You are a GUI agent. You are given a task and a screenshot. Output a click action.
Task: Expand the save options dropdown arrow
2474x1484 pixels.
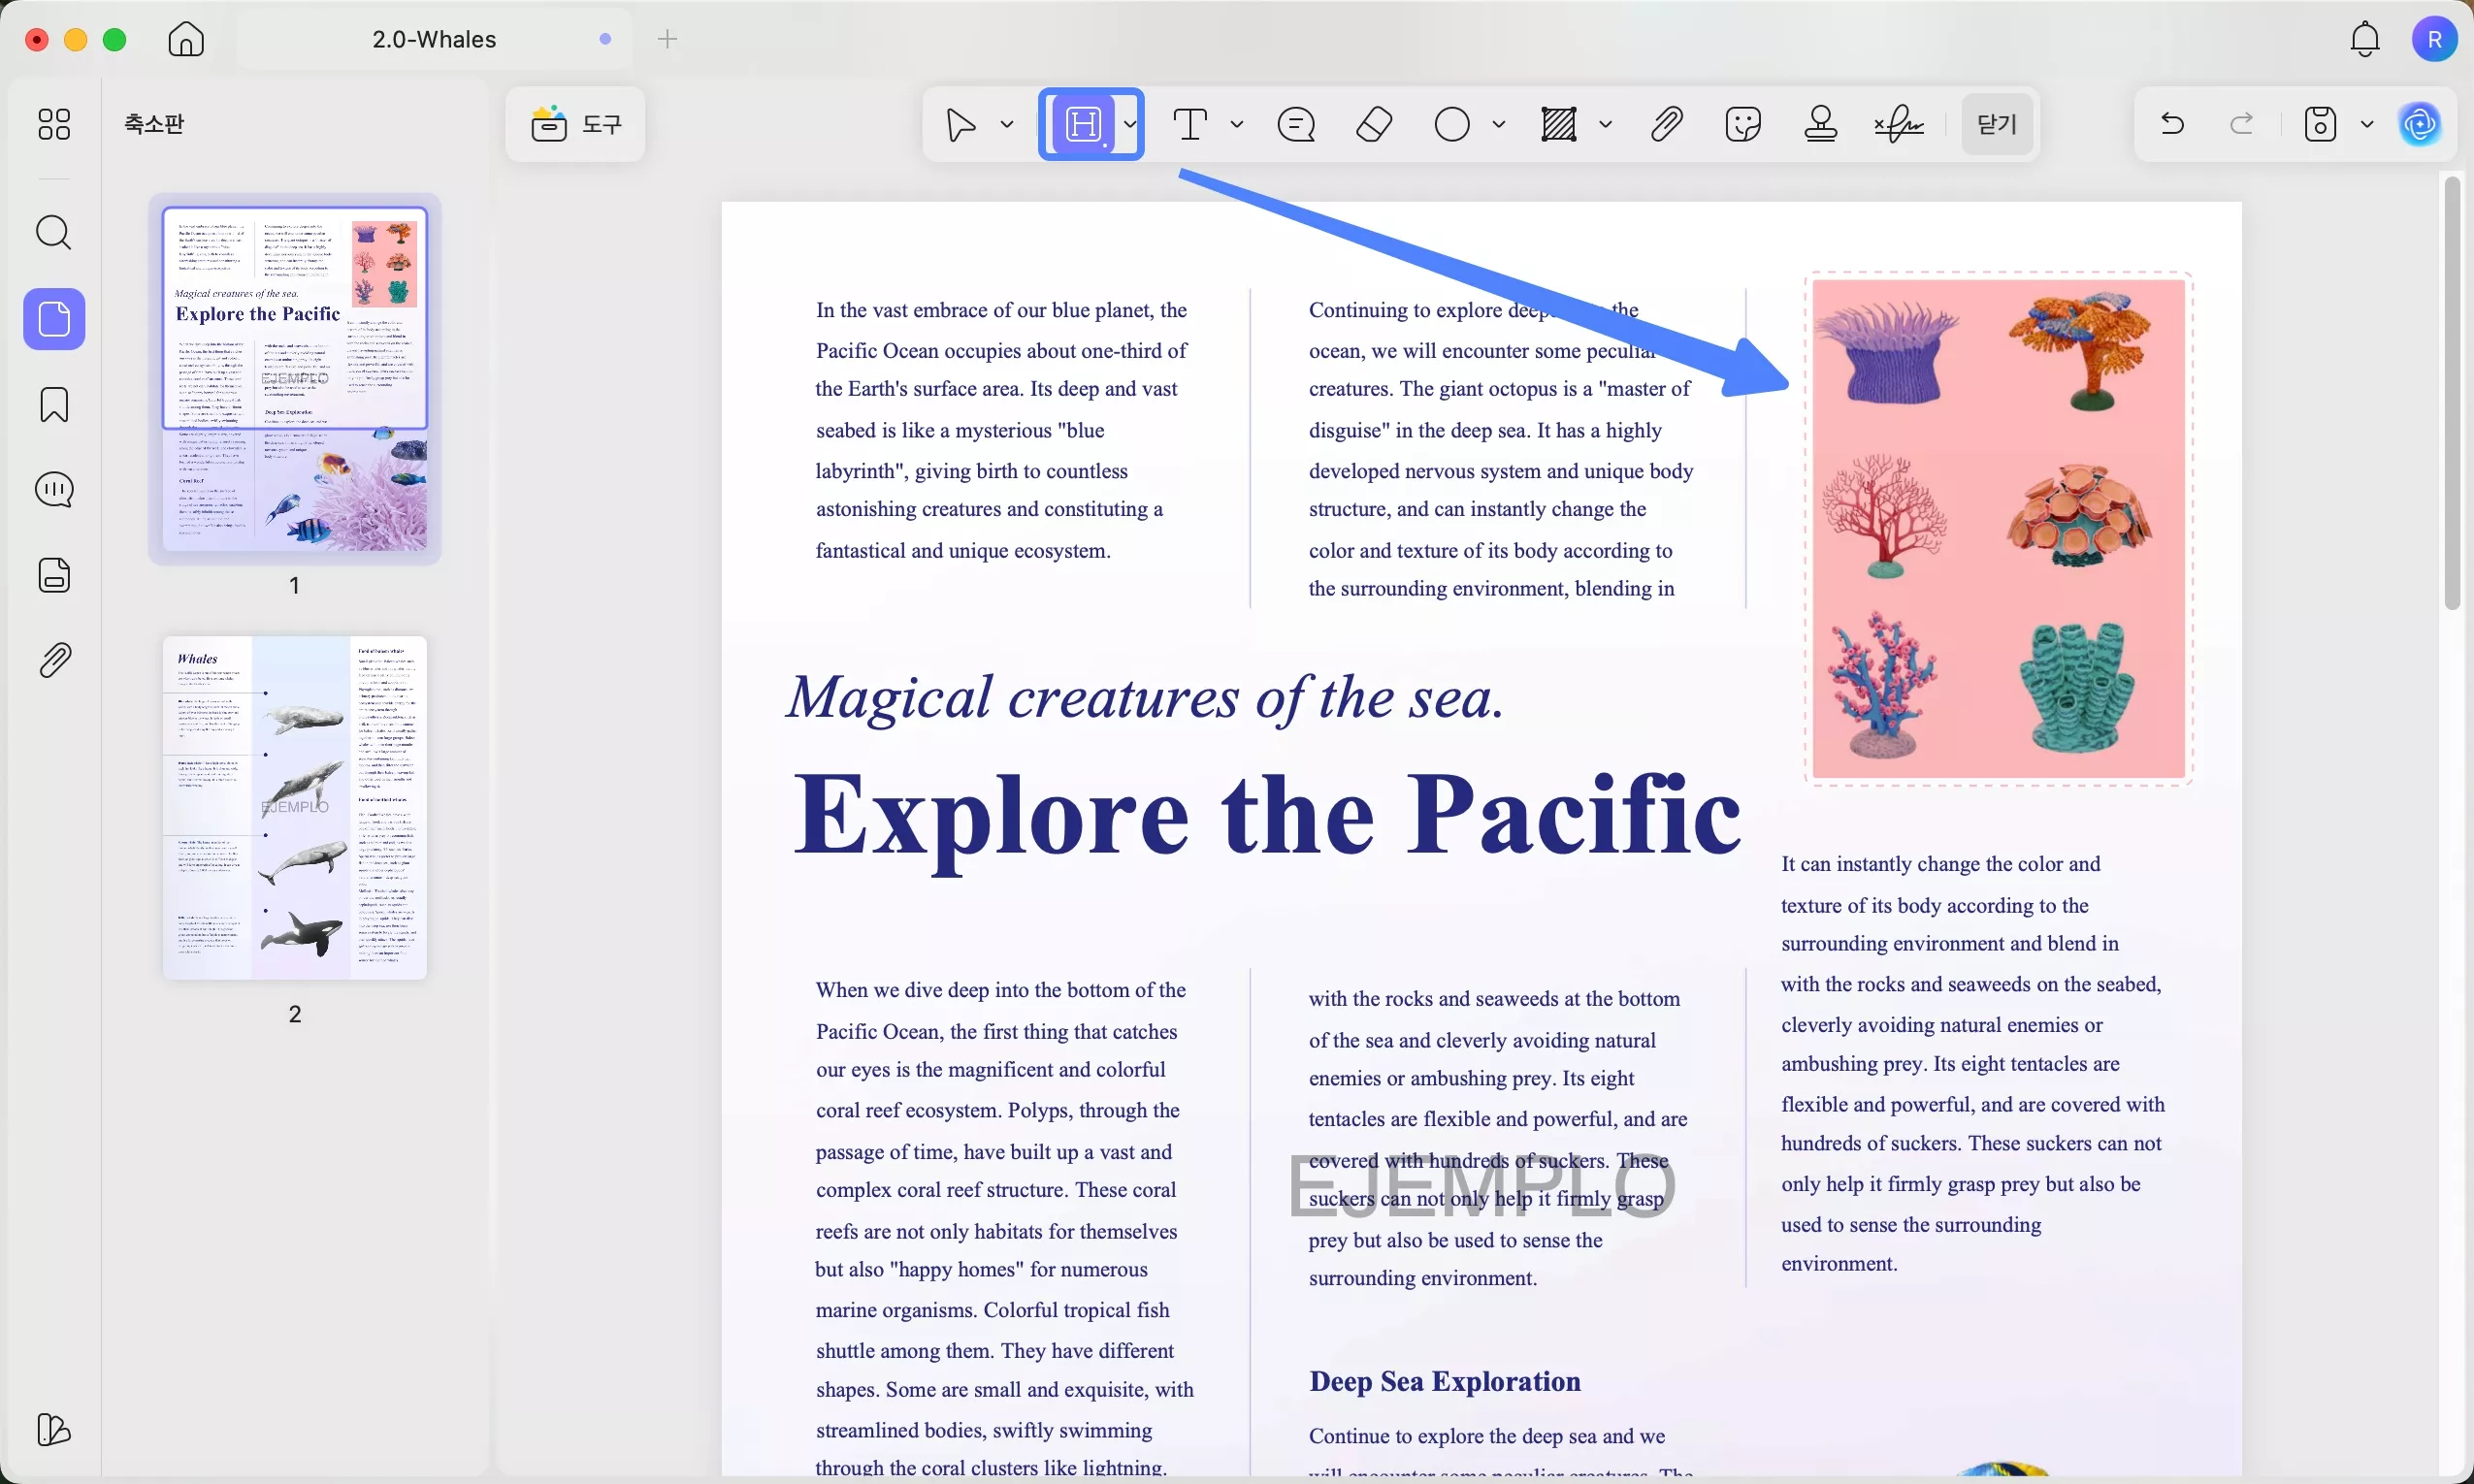[x=2367, y=124]
